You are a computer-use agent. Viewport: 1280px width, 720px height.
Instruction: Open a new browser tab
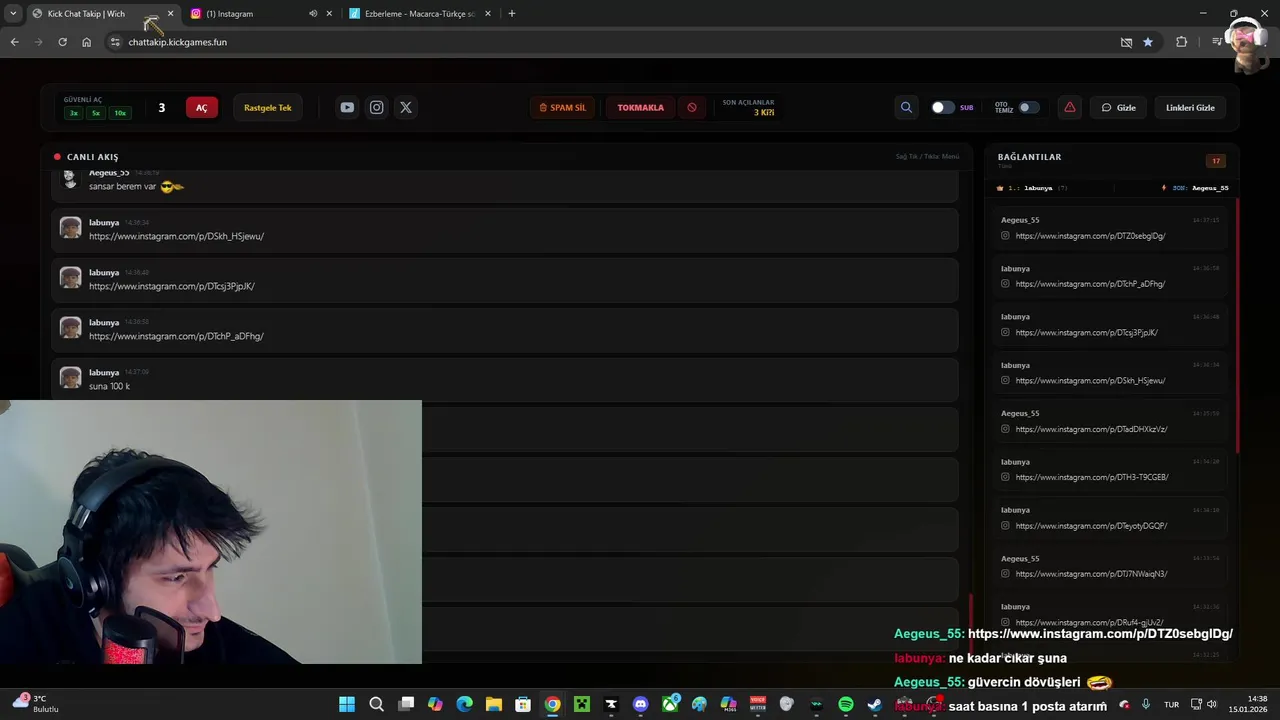tap(511, 14)
